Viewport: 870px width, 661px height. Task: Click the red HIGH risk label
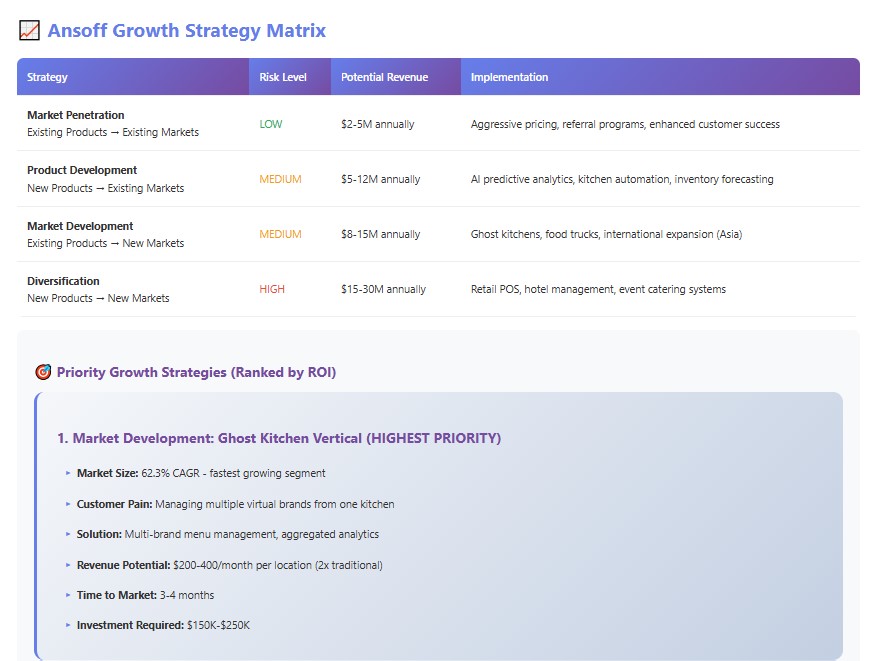(x=272, y=289)
